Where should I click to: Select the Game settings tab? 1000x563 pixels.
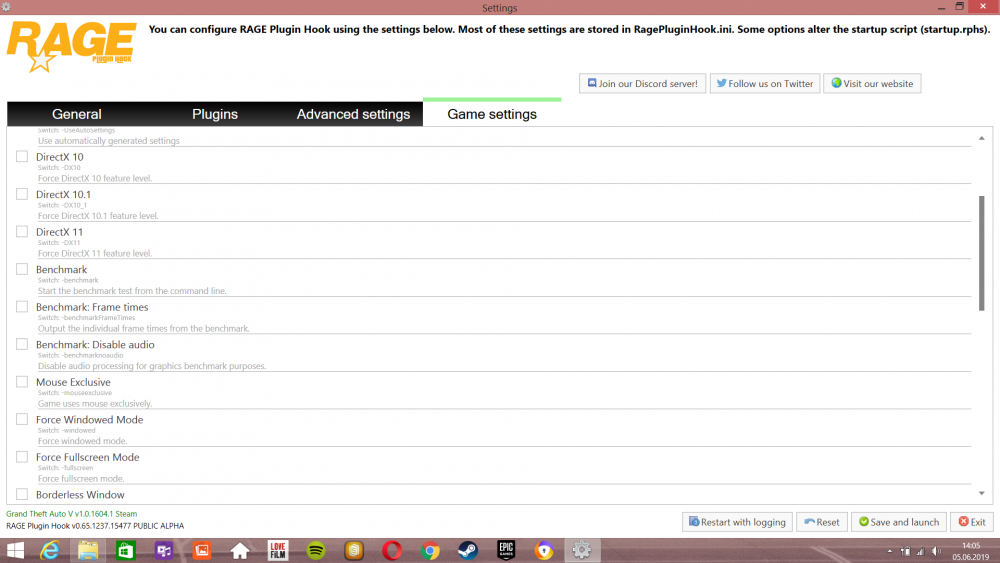click(x=492, y=114)
